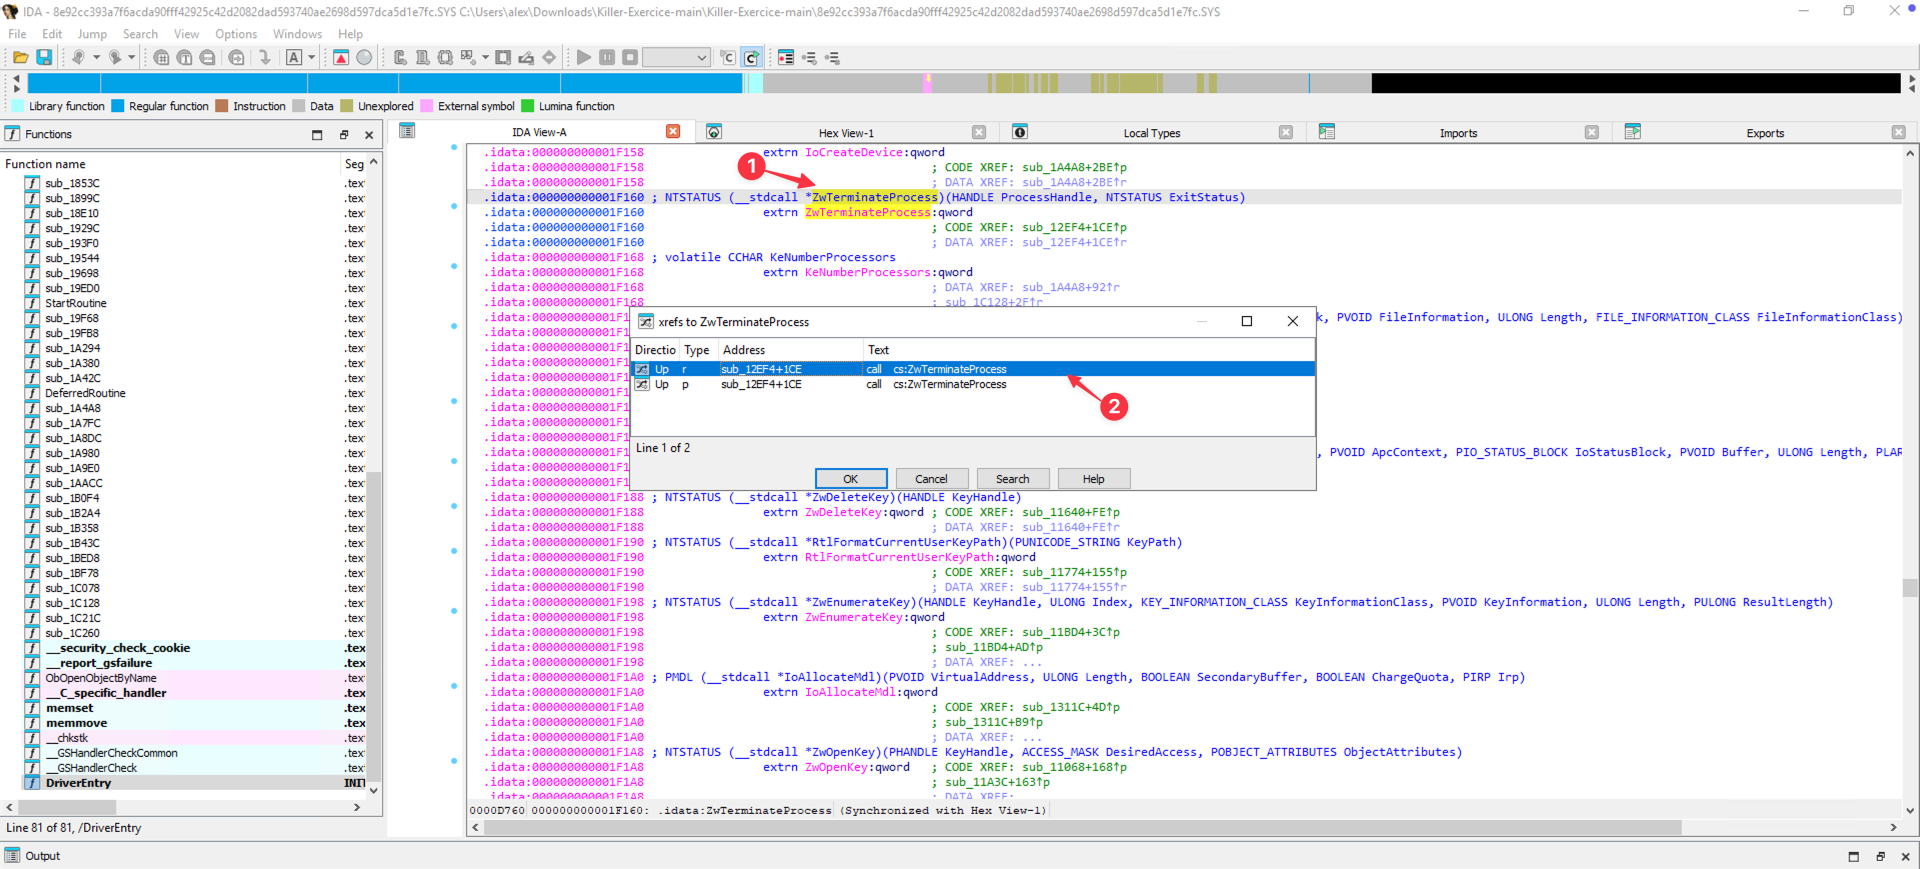Screen dimensions: 1920x869
Task: Select StartRoutine in the Functions list
Action: coord(75,303)
